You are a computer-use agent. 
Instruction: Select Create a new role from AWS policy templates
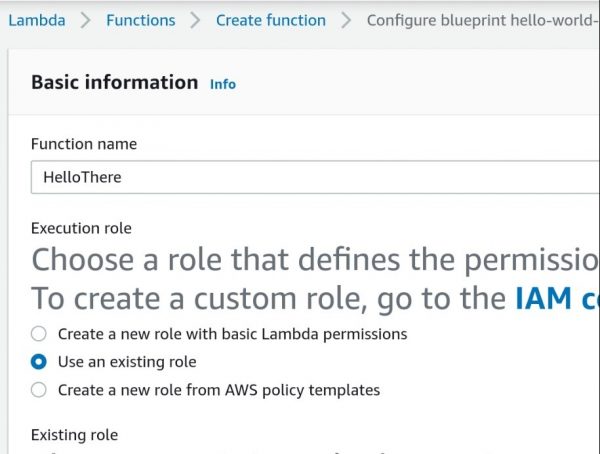(x=39, y=390)
